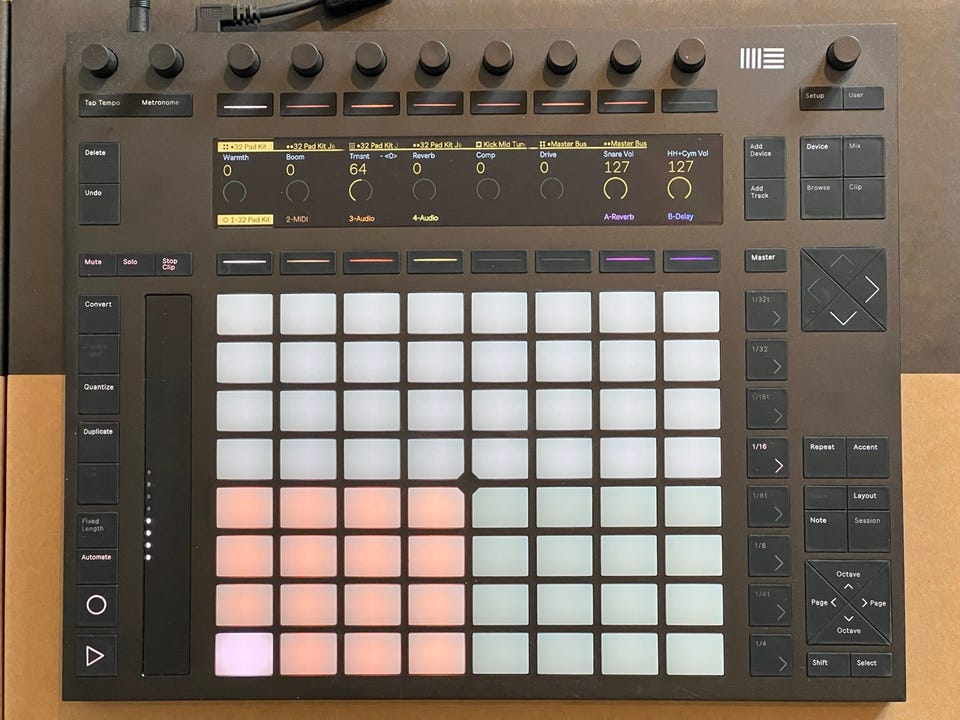
Task: Tap the up arrow on the navigation pad
Action: 842,263
